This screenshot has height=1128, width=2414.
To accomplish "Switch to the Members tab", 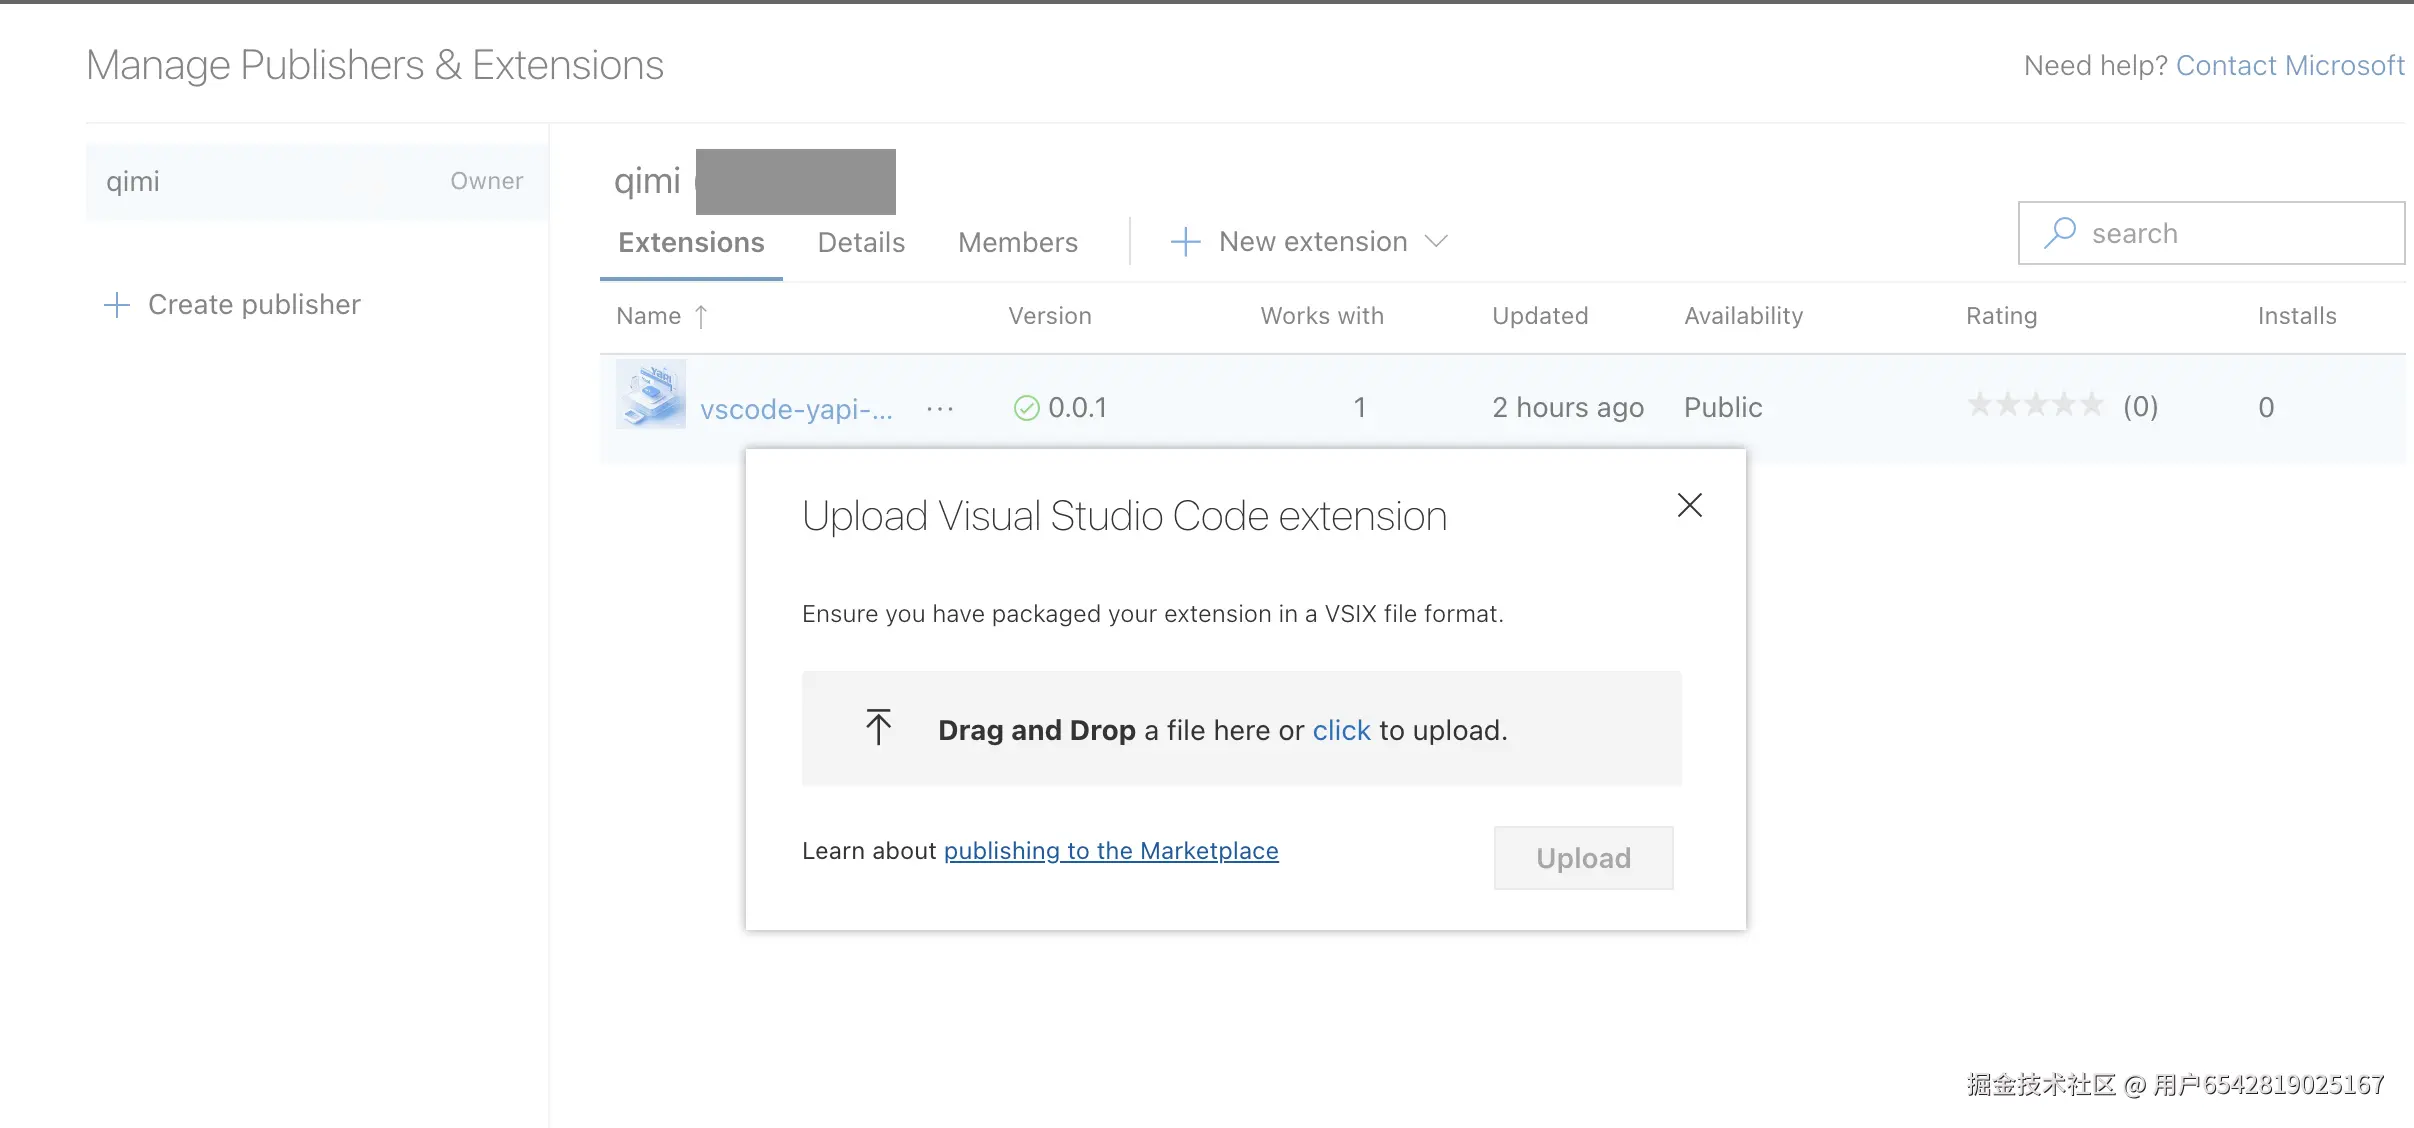I will [x=1017, y=243].
